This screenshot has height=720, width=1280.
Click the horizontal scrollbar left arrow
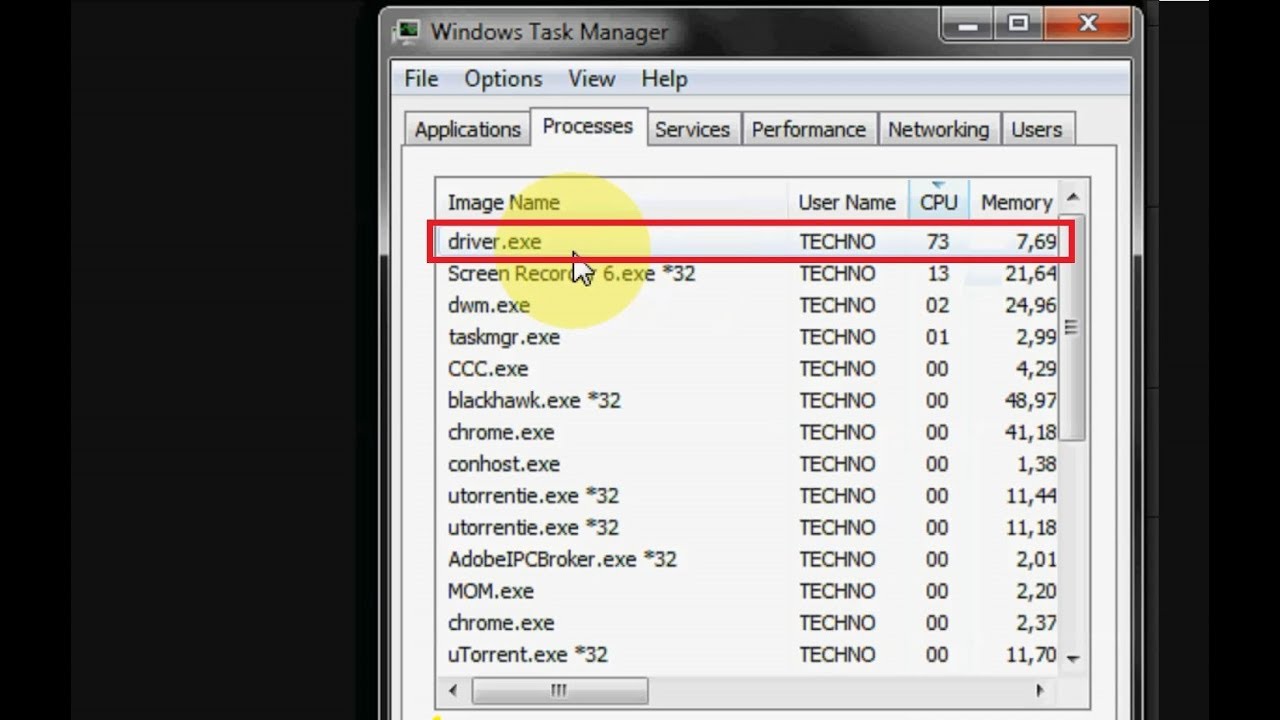[453, 690]
